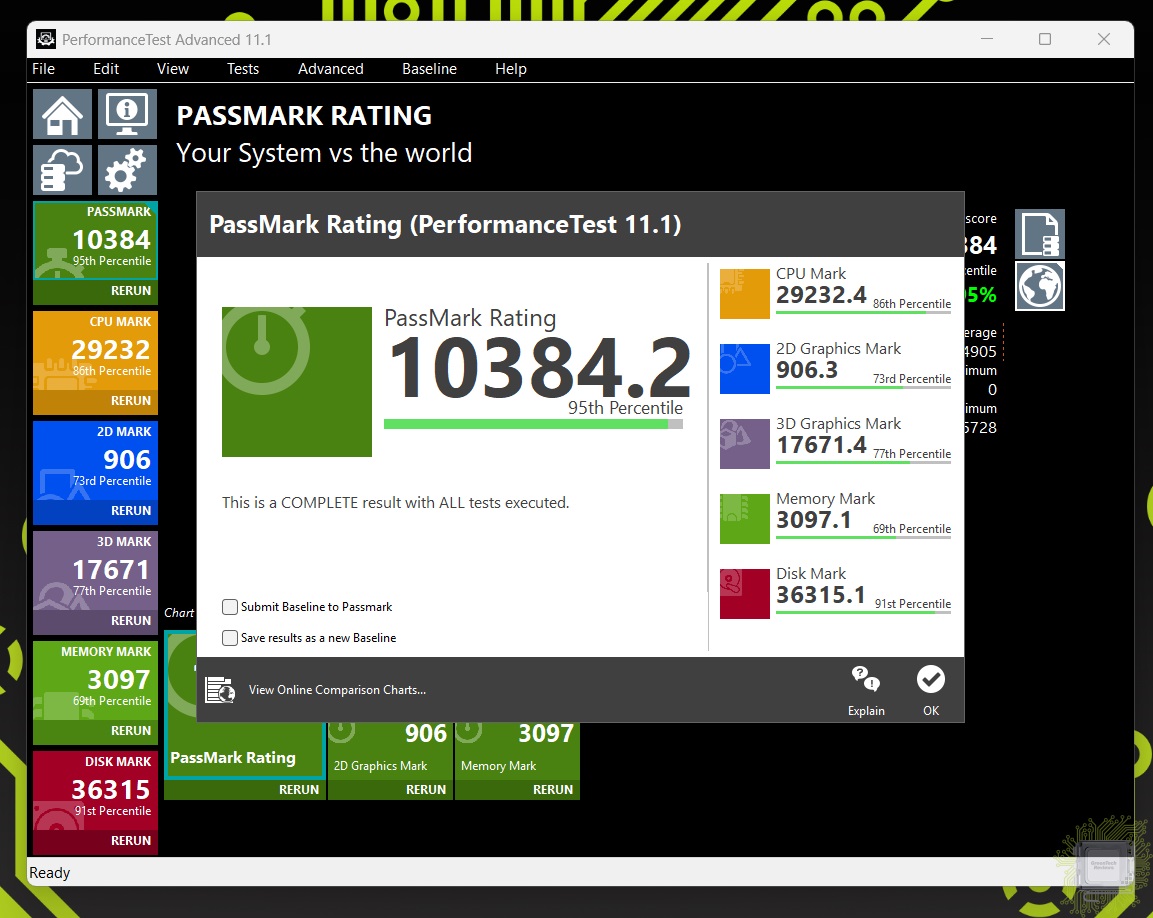The width and height of the screenshot is (1153, 918).
Task: Select the DISK MARK 36315 sidebar tile
Action: point(96,791)
